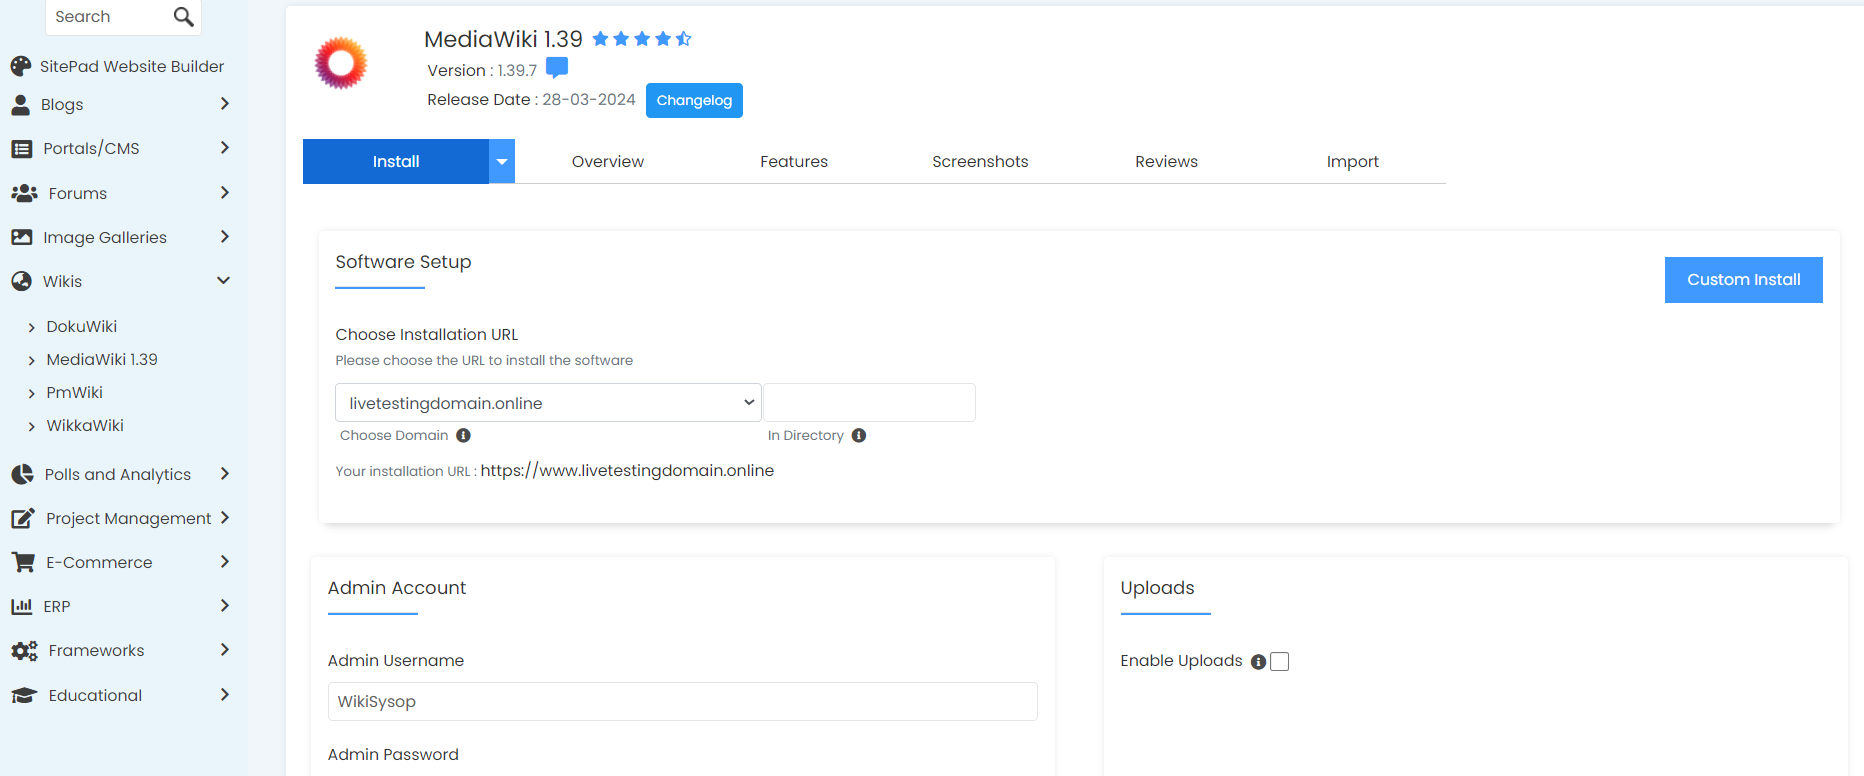Click the Forums group icon
The image size is (1864, 776).
click(24, 193)
